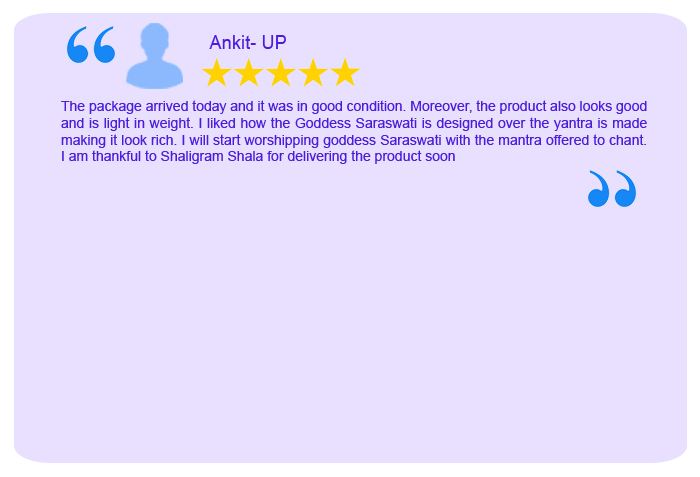Click the reviewer name "Ankit- UP"

tap(248, 42)
